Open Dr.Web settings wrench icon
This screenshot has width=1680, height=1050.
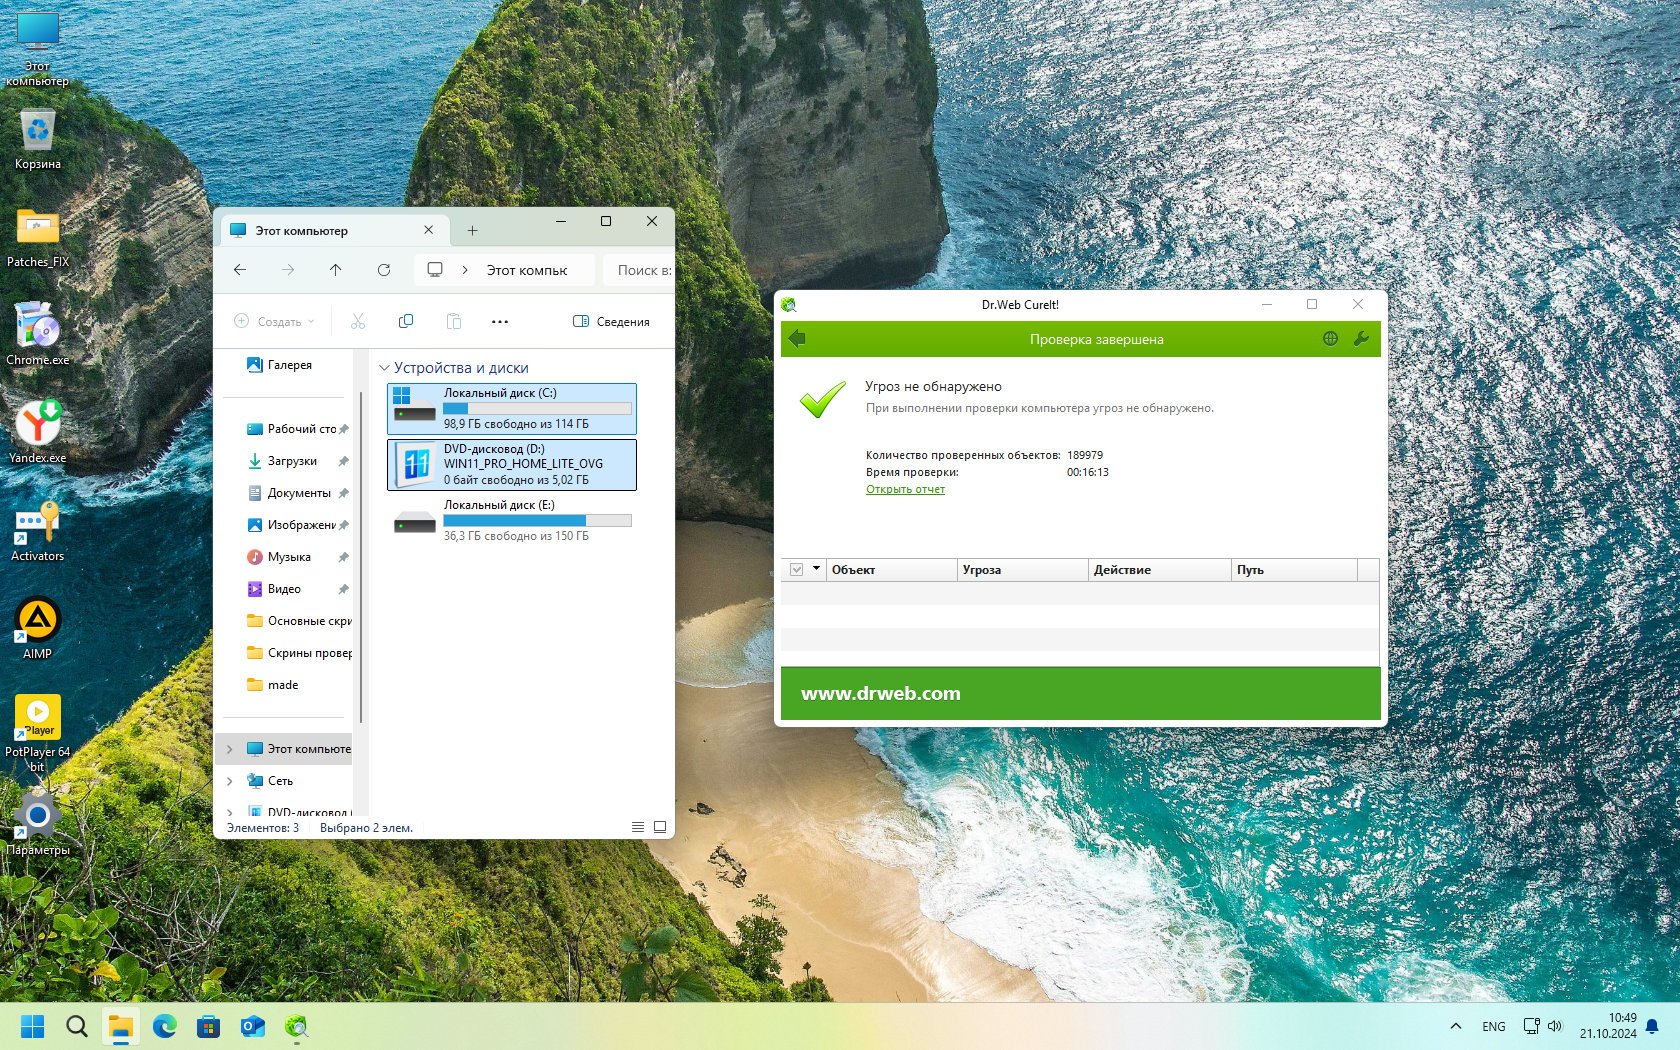click(x=1360, y=339)
